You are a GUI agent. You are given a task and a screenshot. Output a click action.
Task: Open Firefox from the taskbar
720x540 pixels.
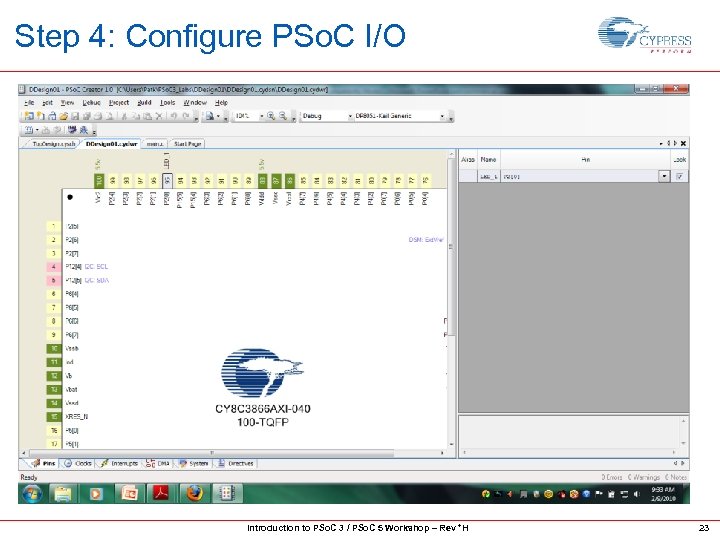click(194, 494)
